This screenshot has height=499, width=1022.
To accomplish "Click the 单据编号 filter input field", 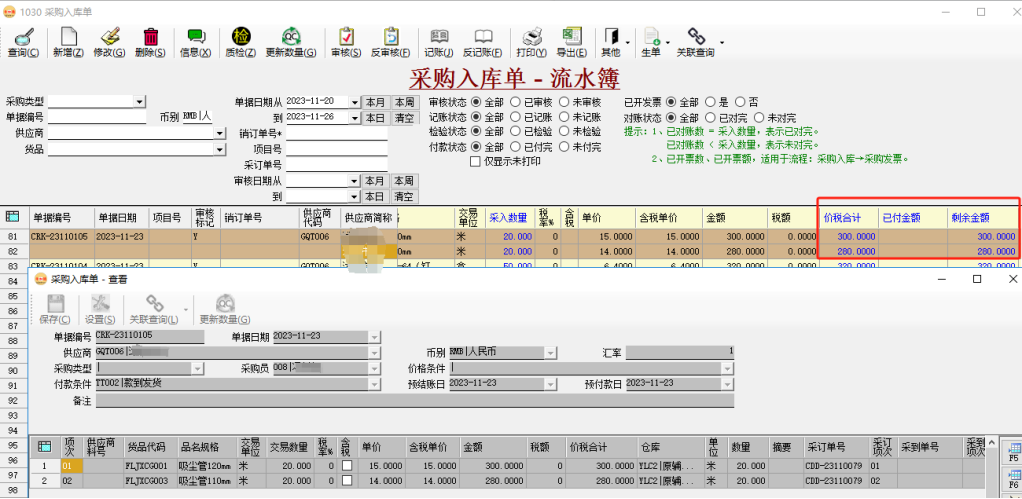I will coord(97,117).
